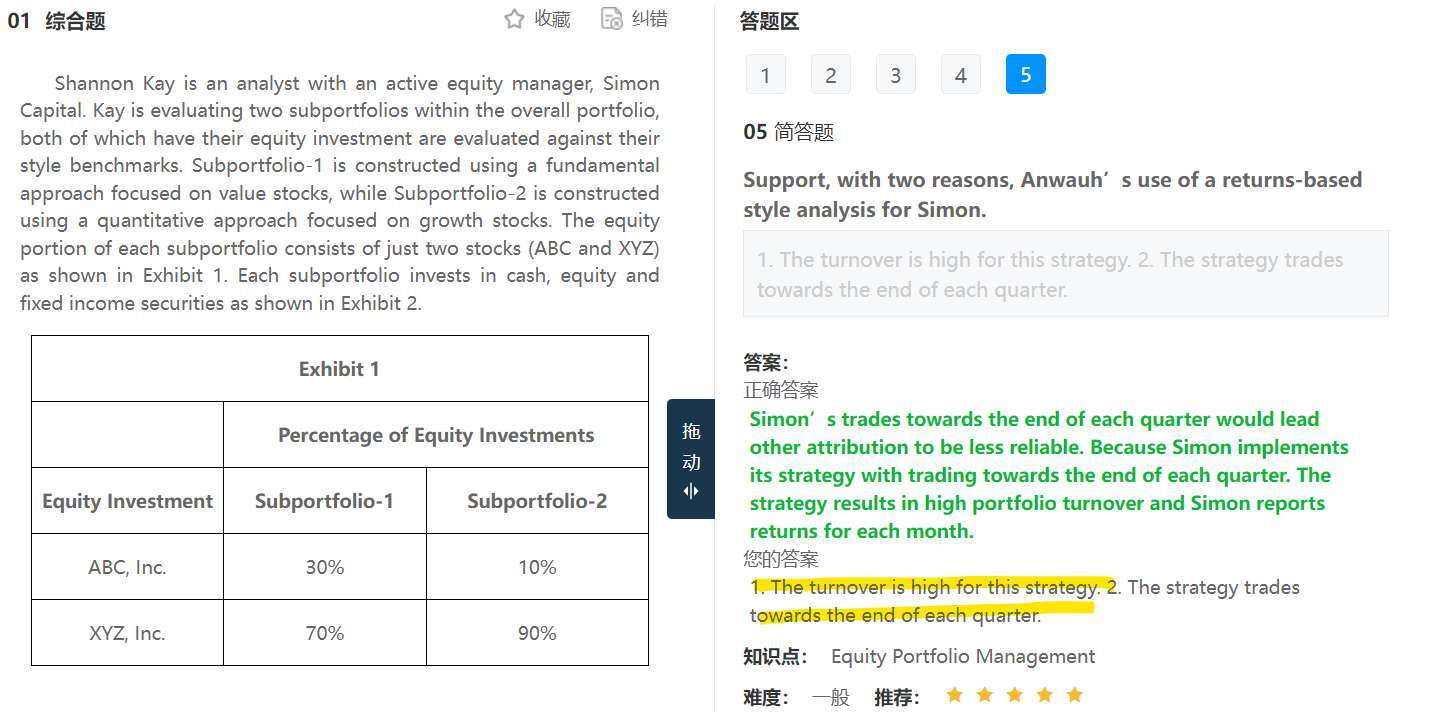Click the first gold rating star
This screenshot has height=712, width=1432.
pos(955,694)
